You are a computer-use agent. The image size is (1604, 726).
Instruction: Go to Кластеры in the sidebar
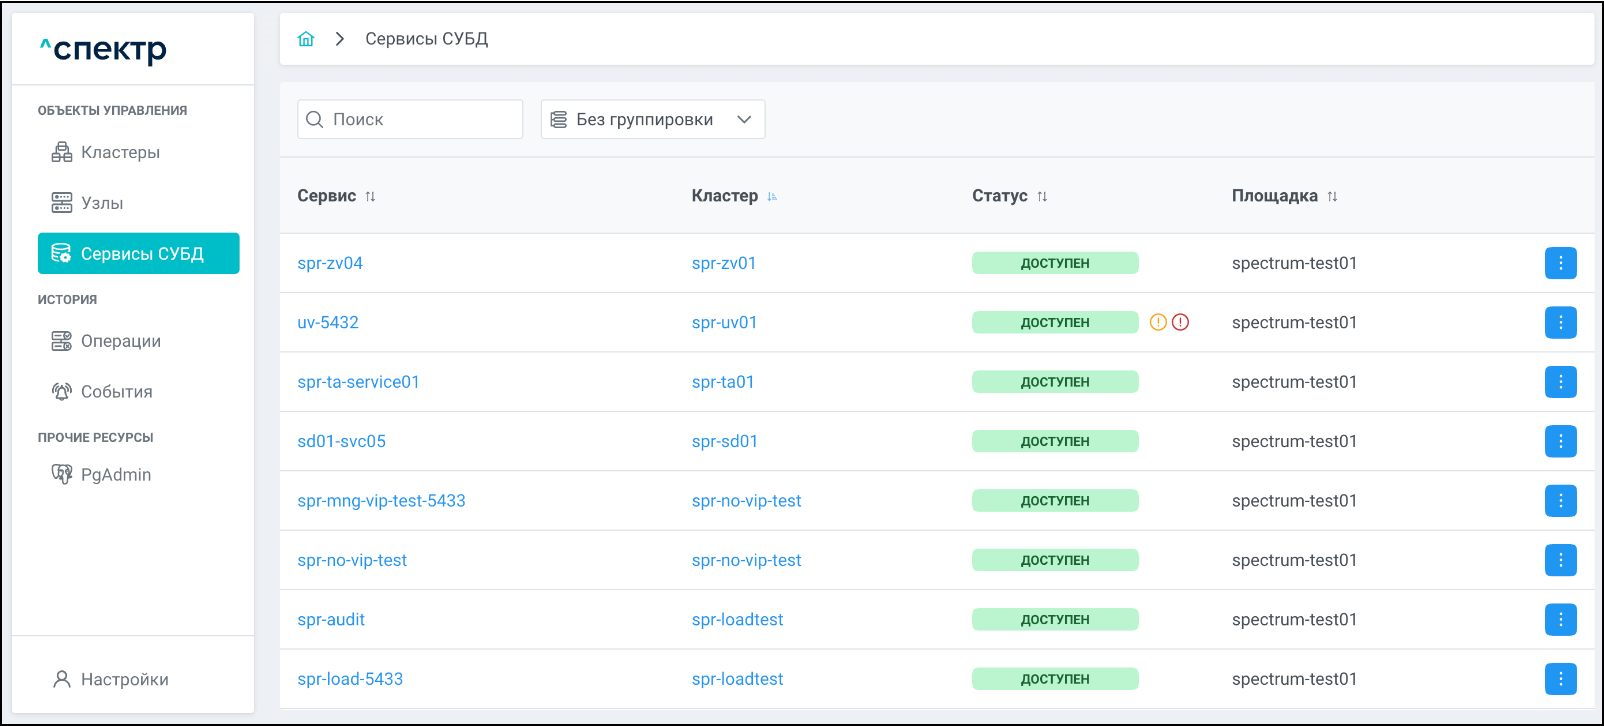(x=120, y=152)
